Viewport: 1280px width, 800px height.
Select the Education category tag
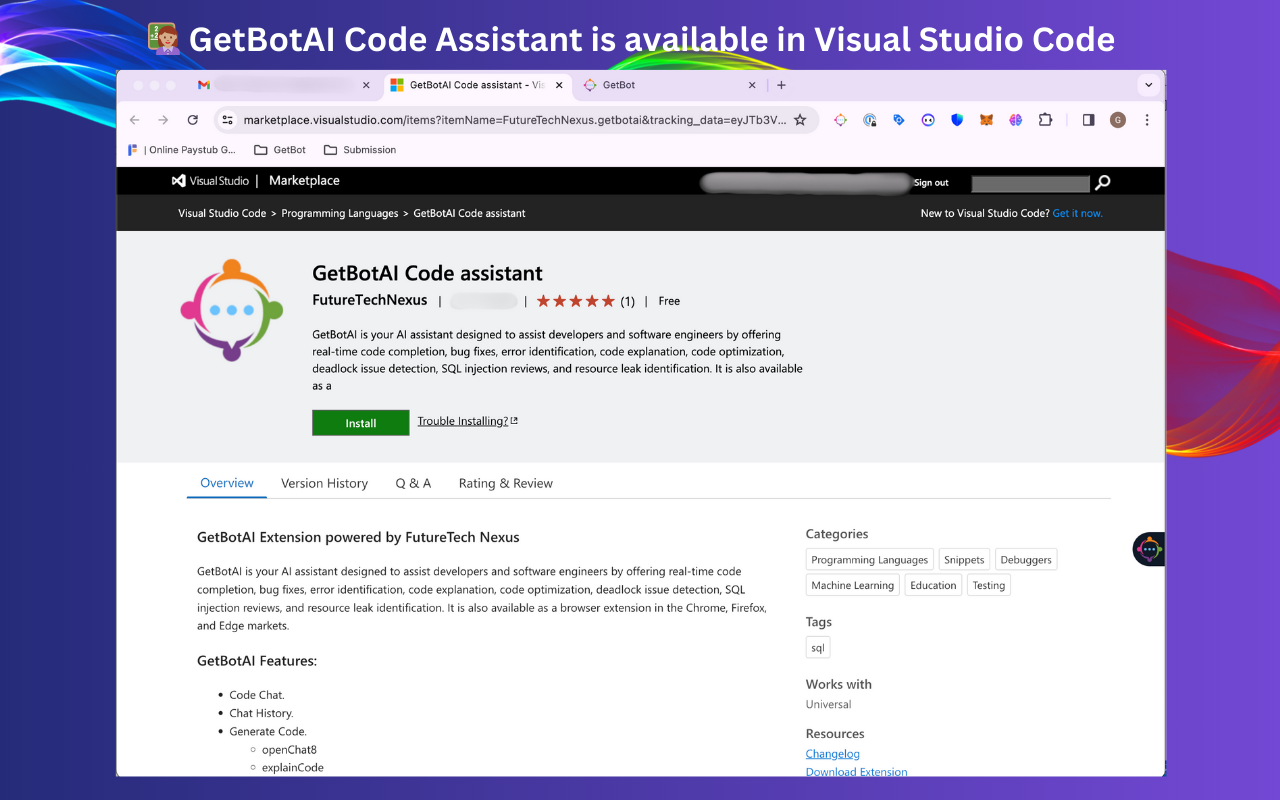[x=933, y=585]
